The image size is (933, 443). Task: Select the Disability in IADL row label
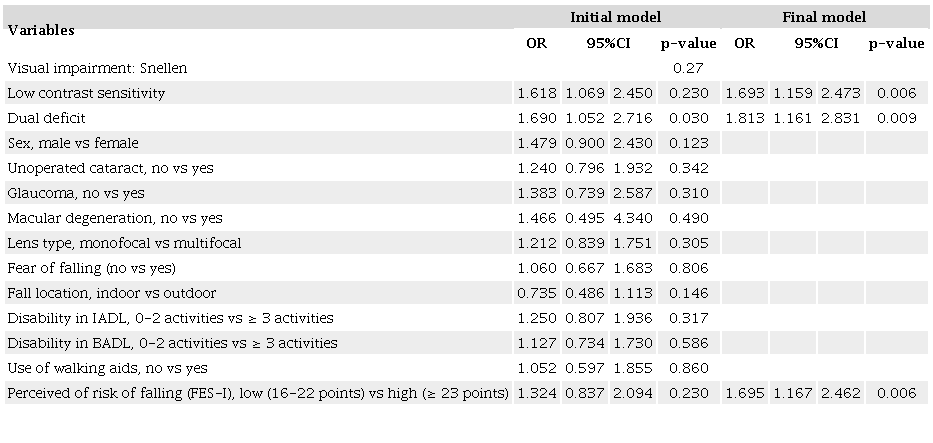[170, 318]
